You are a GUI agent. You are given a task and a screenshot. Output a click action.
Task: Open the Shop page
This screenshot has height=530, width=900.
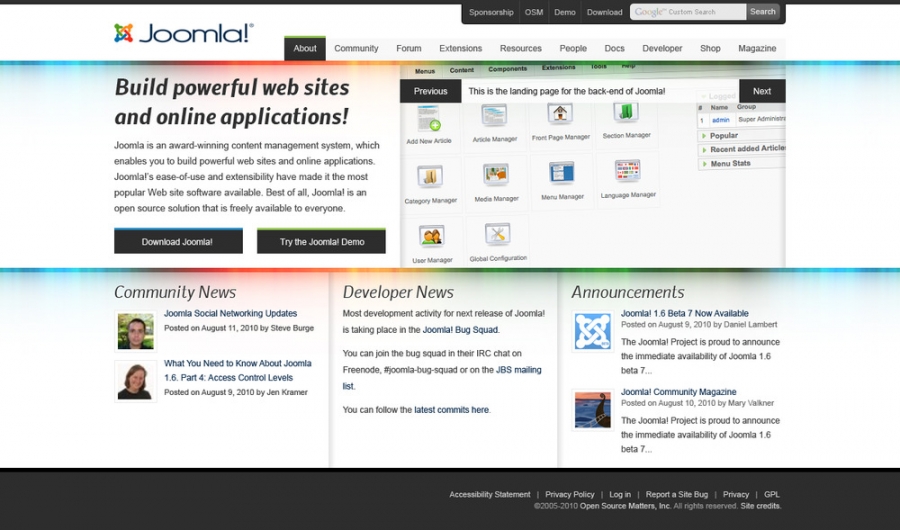tap(710, 49)
